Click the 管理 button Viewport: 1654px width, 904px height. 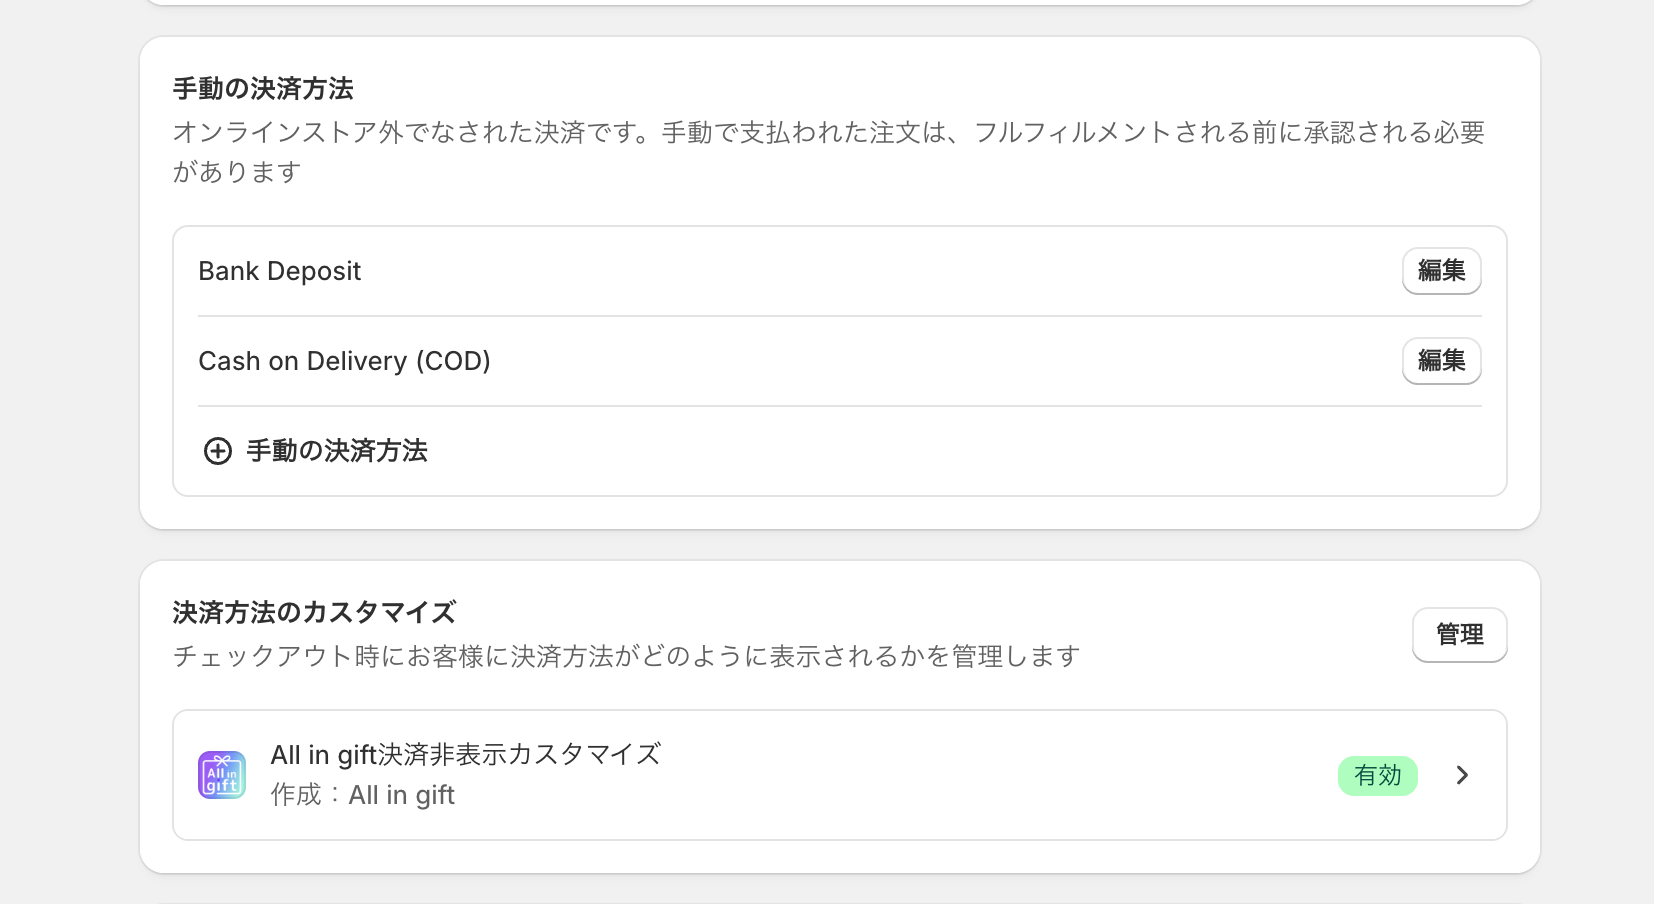click(x=1459, y=634)
